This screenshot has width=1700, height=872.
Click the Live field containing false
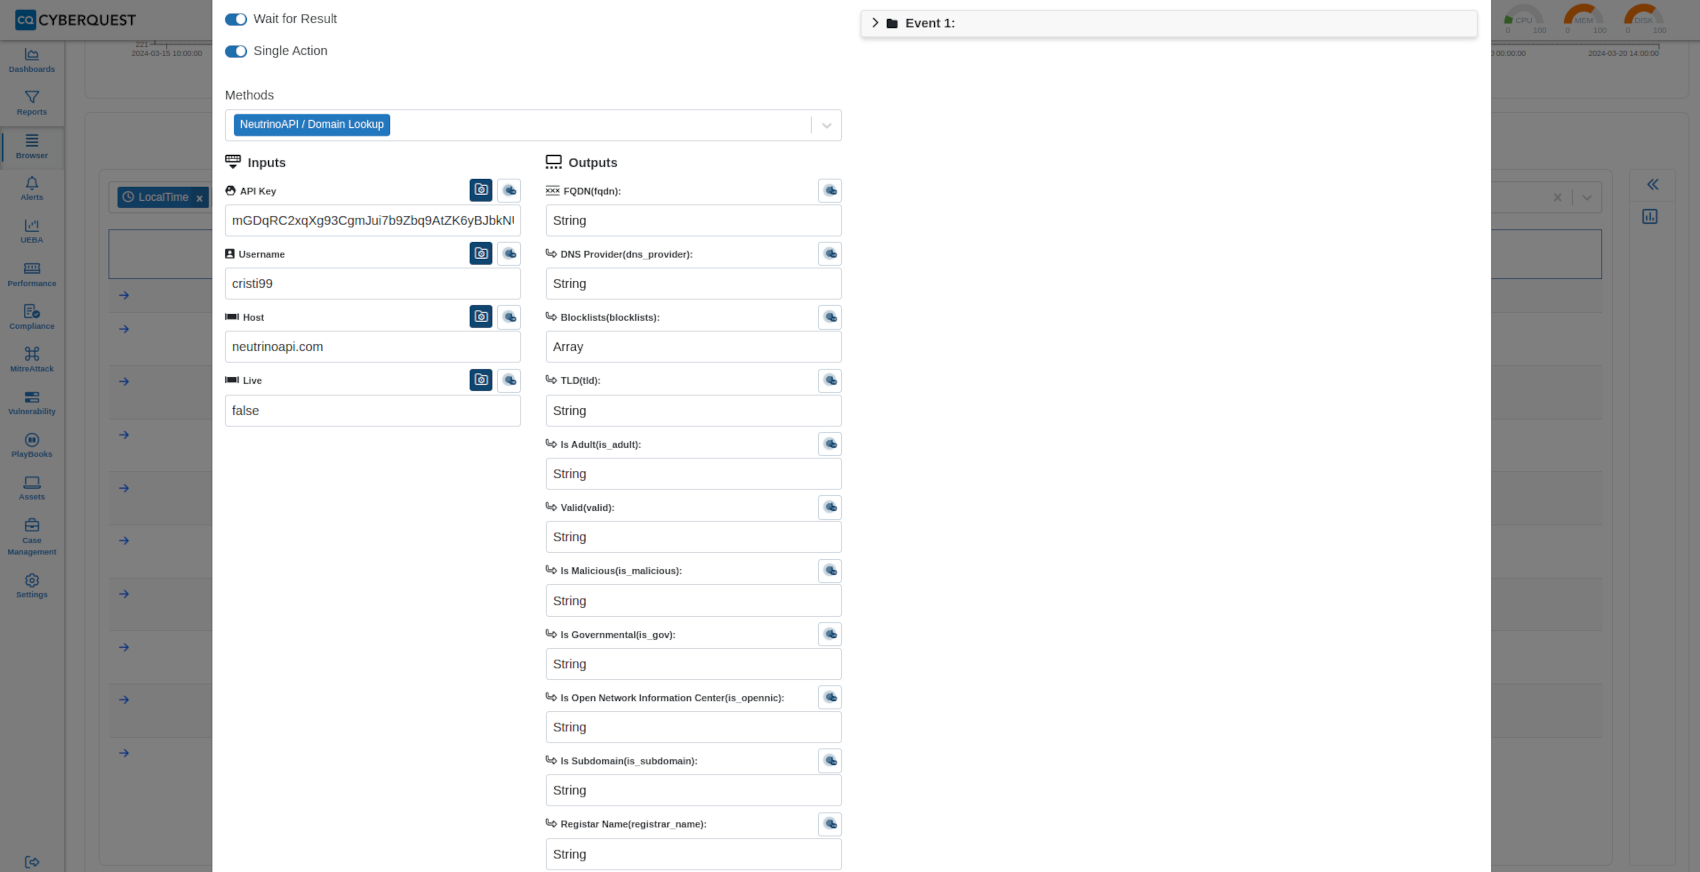[373, 411]
